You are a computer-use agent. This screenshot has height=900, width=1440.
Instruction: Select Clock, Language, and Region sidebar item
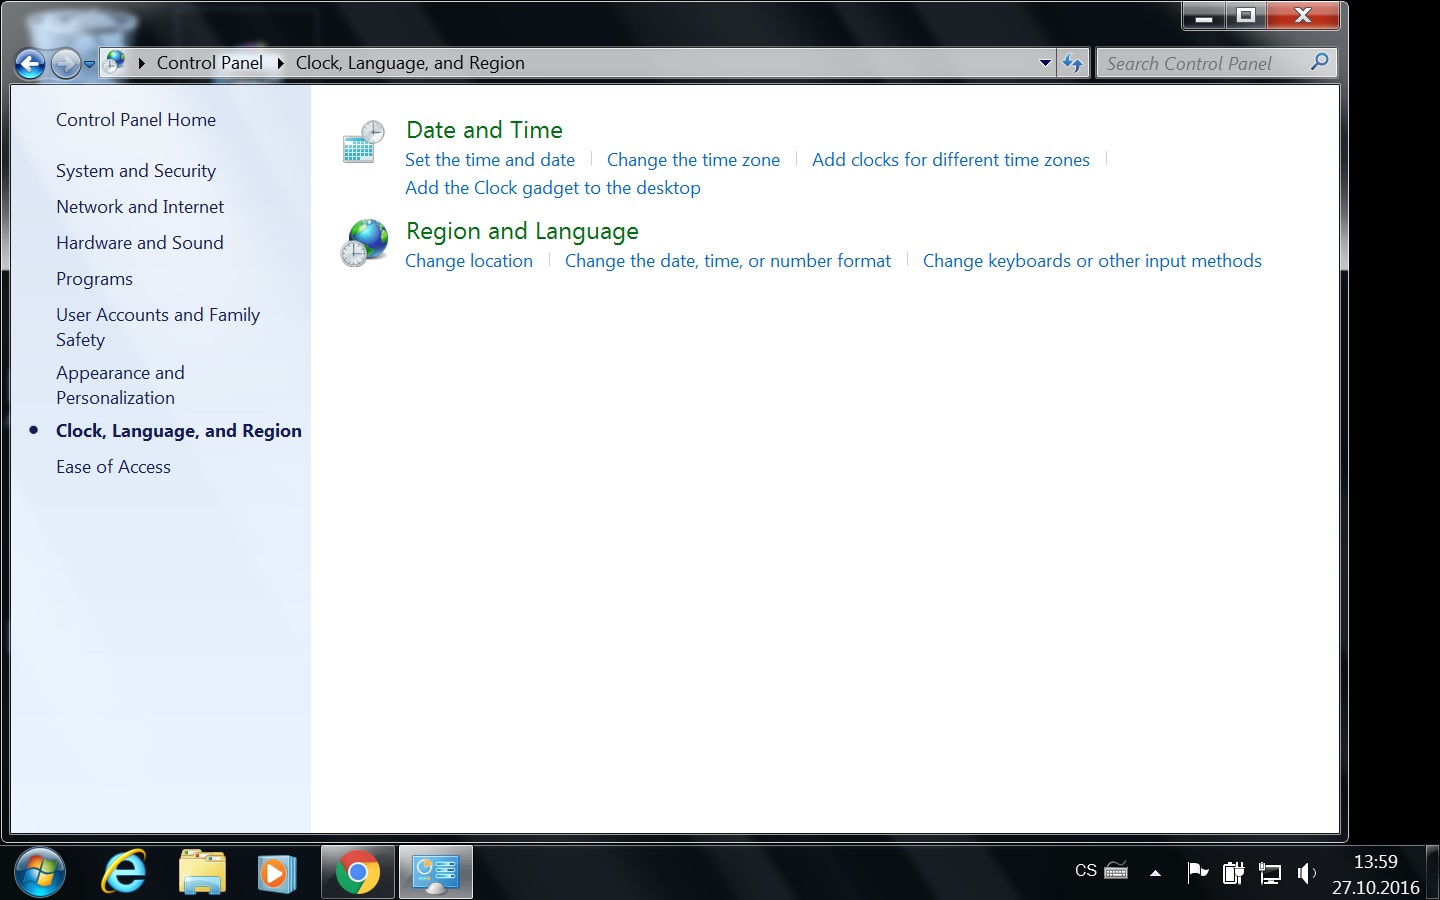(179, 431)
